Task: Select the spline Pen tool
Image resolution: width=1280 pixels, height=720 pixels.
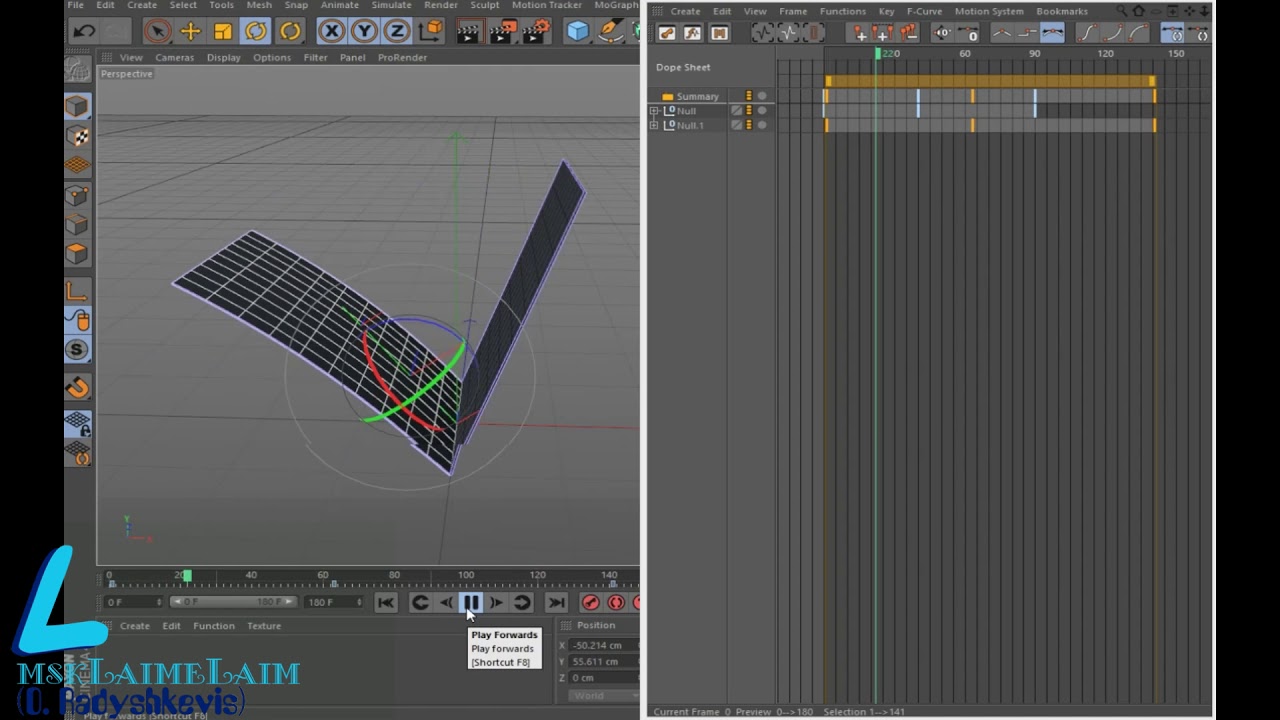Action: pyautogui.click(x=610, y=31)
